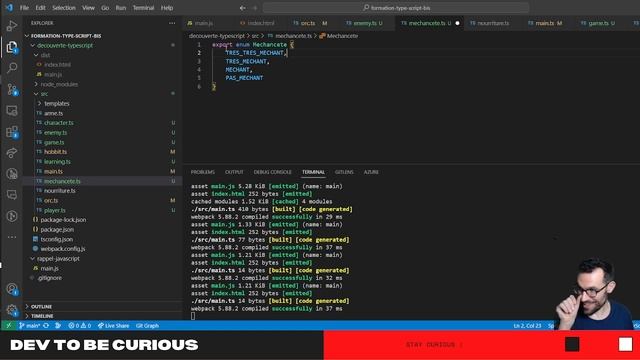Switch to the GitLens panel tab
640x360 pixels.
[344, 172]
